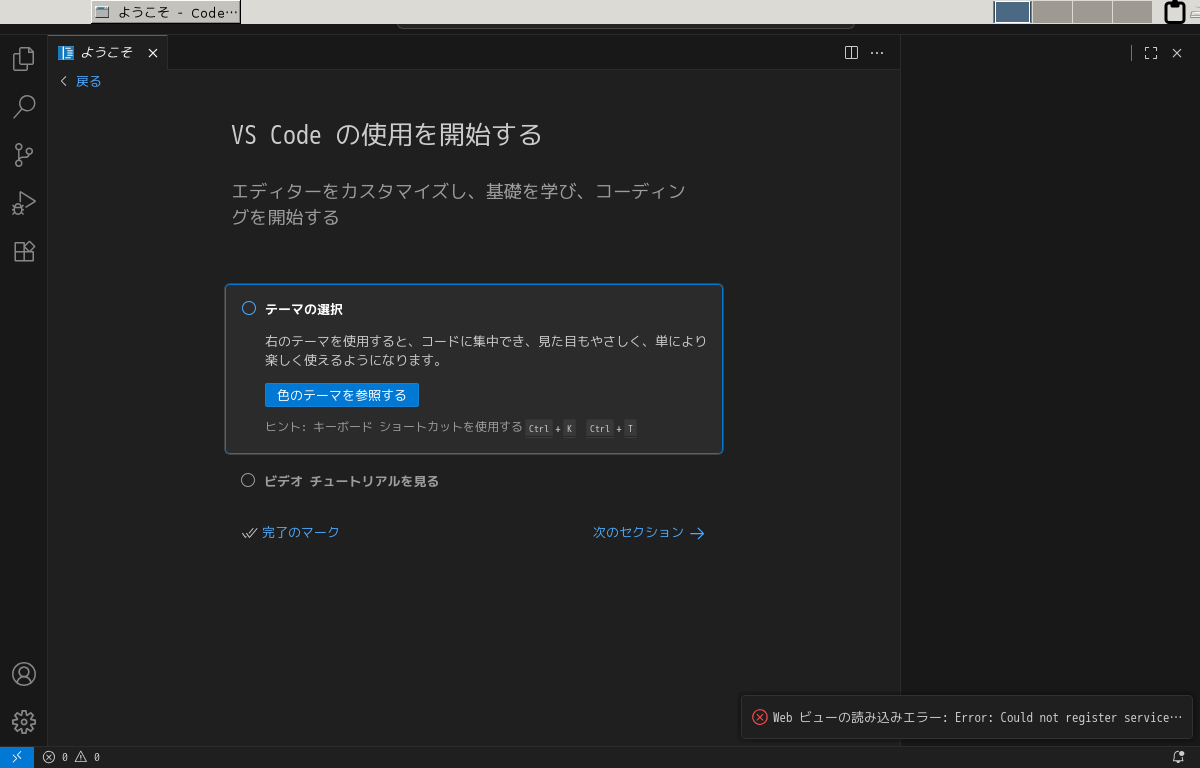Screen dimensions: 1200x768
Task: Click the 完了のマーク link
Action: tap(291, 533)
